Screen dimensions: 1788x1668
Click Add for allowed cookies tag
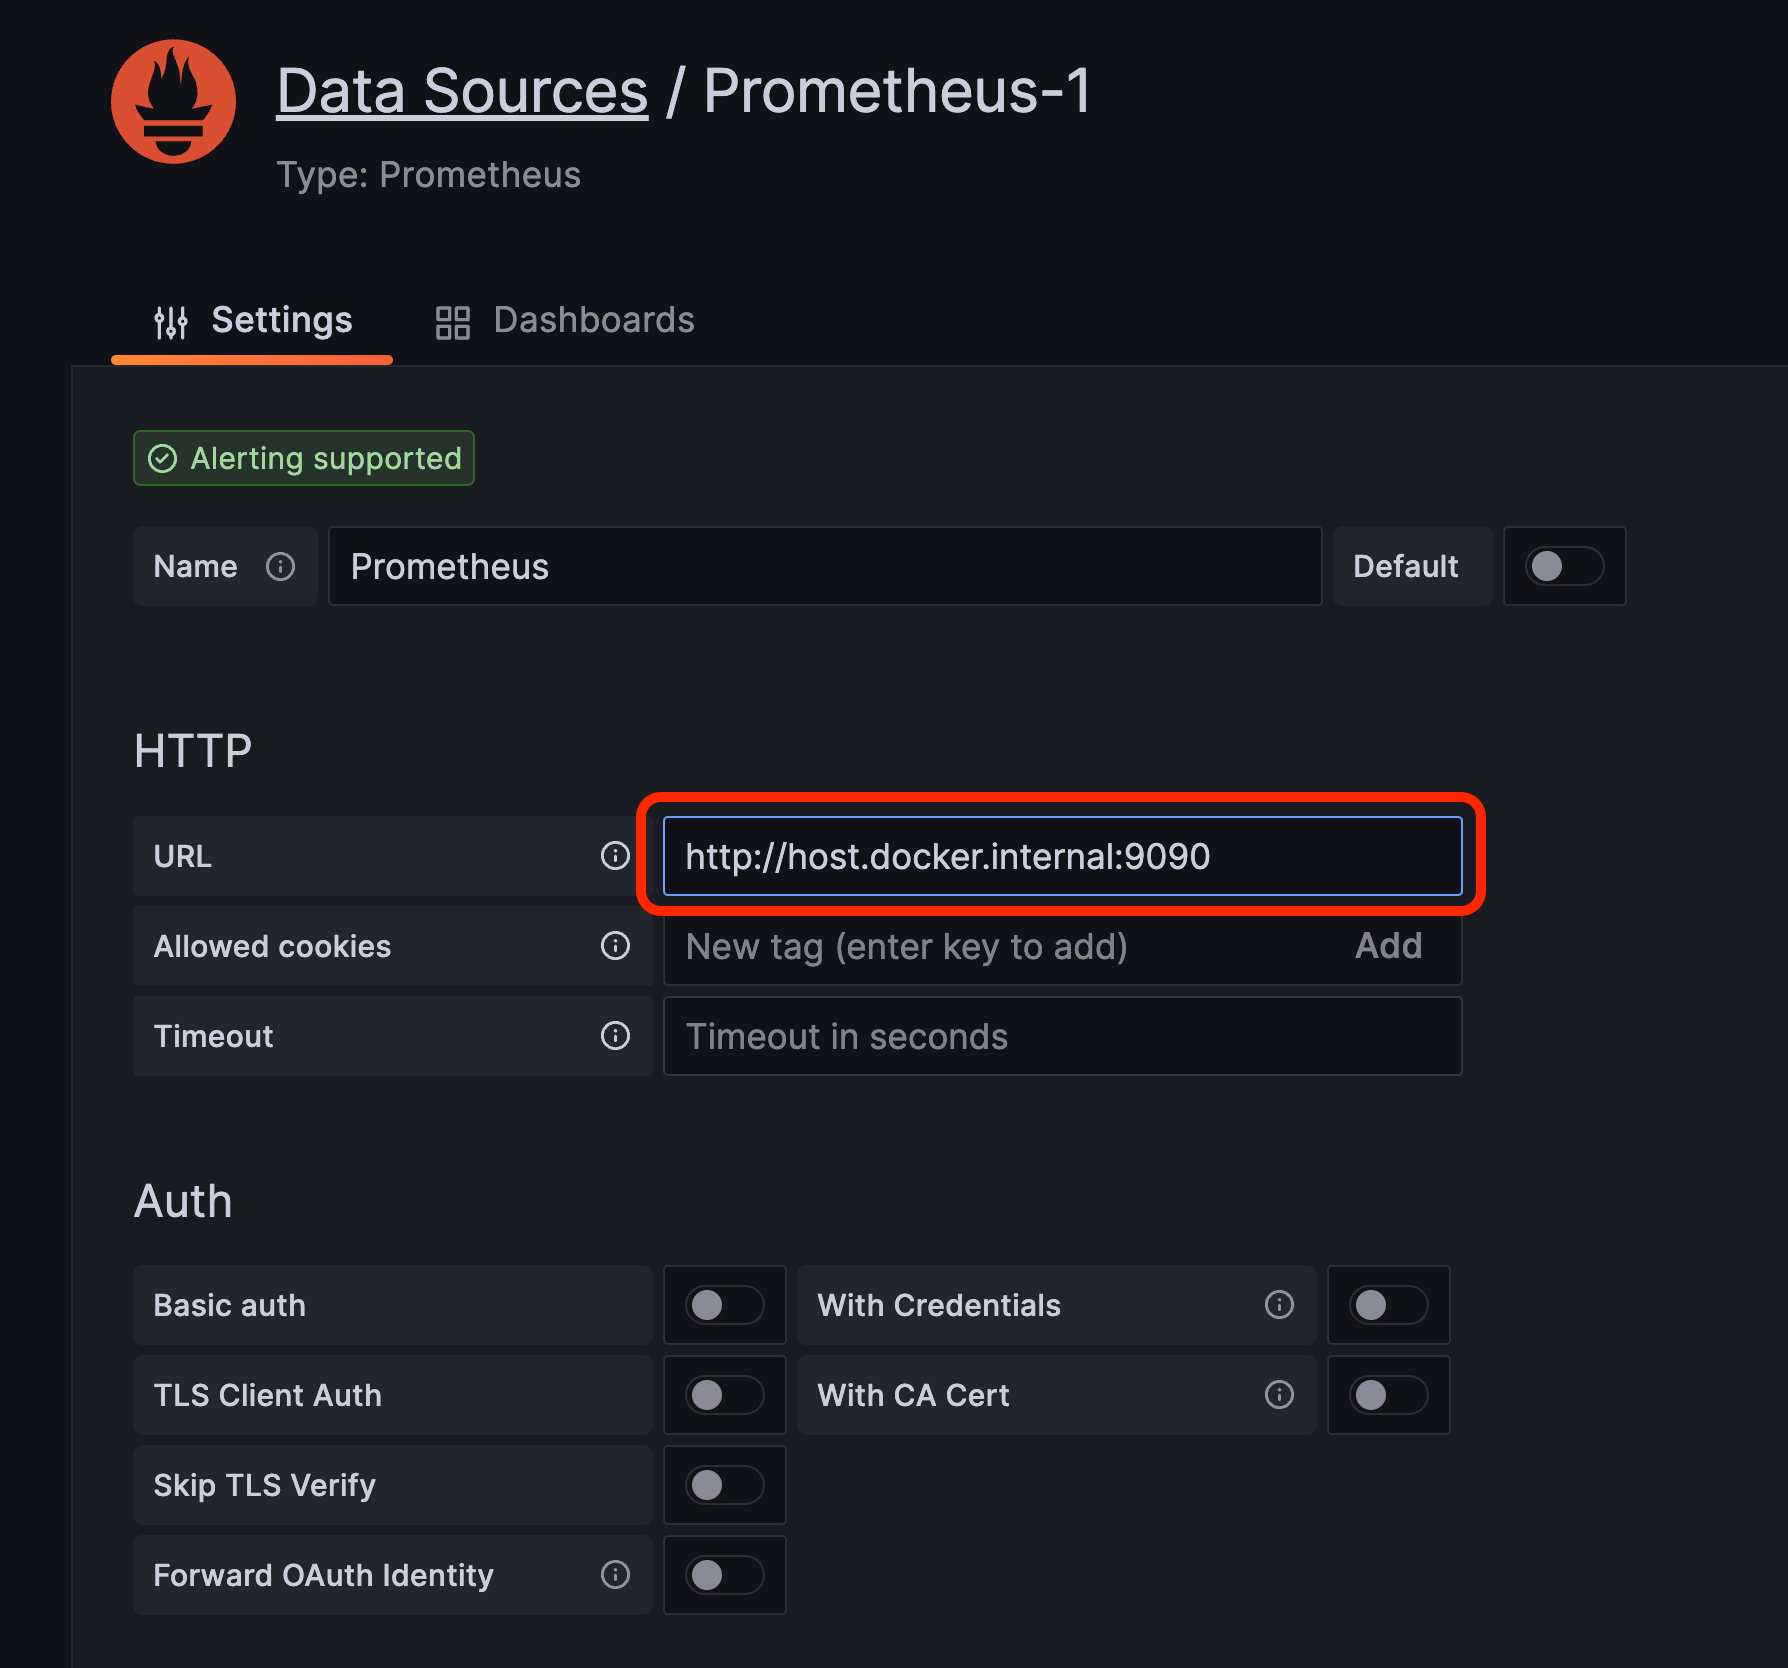coord(1388,946)
